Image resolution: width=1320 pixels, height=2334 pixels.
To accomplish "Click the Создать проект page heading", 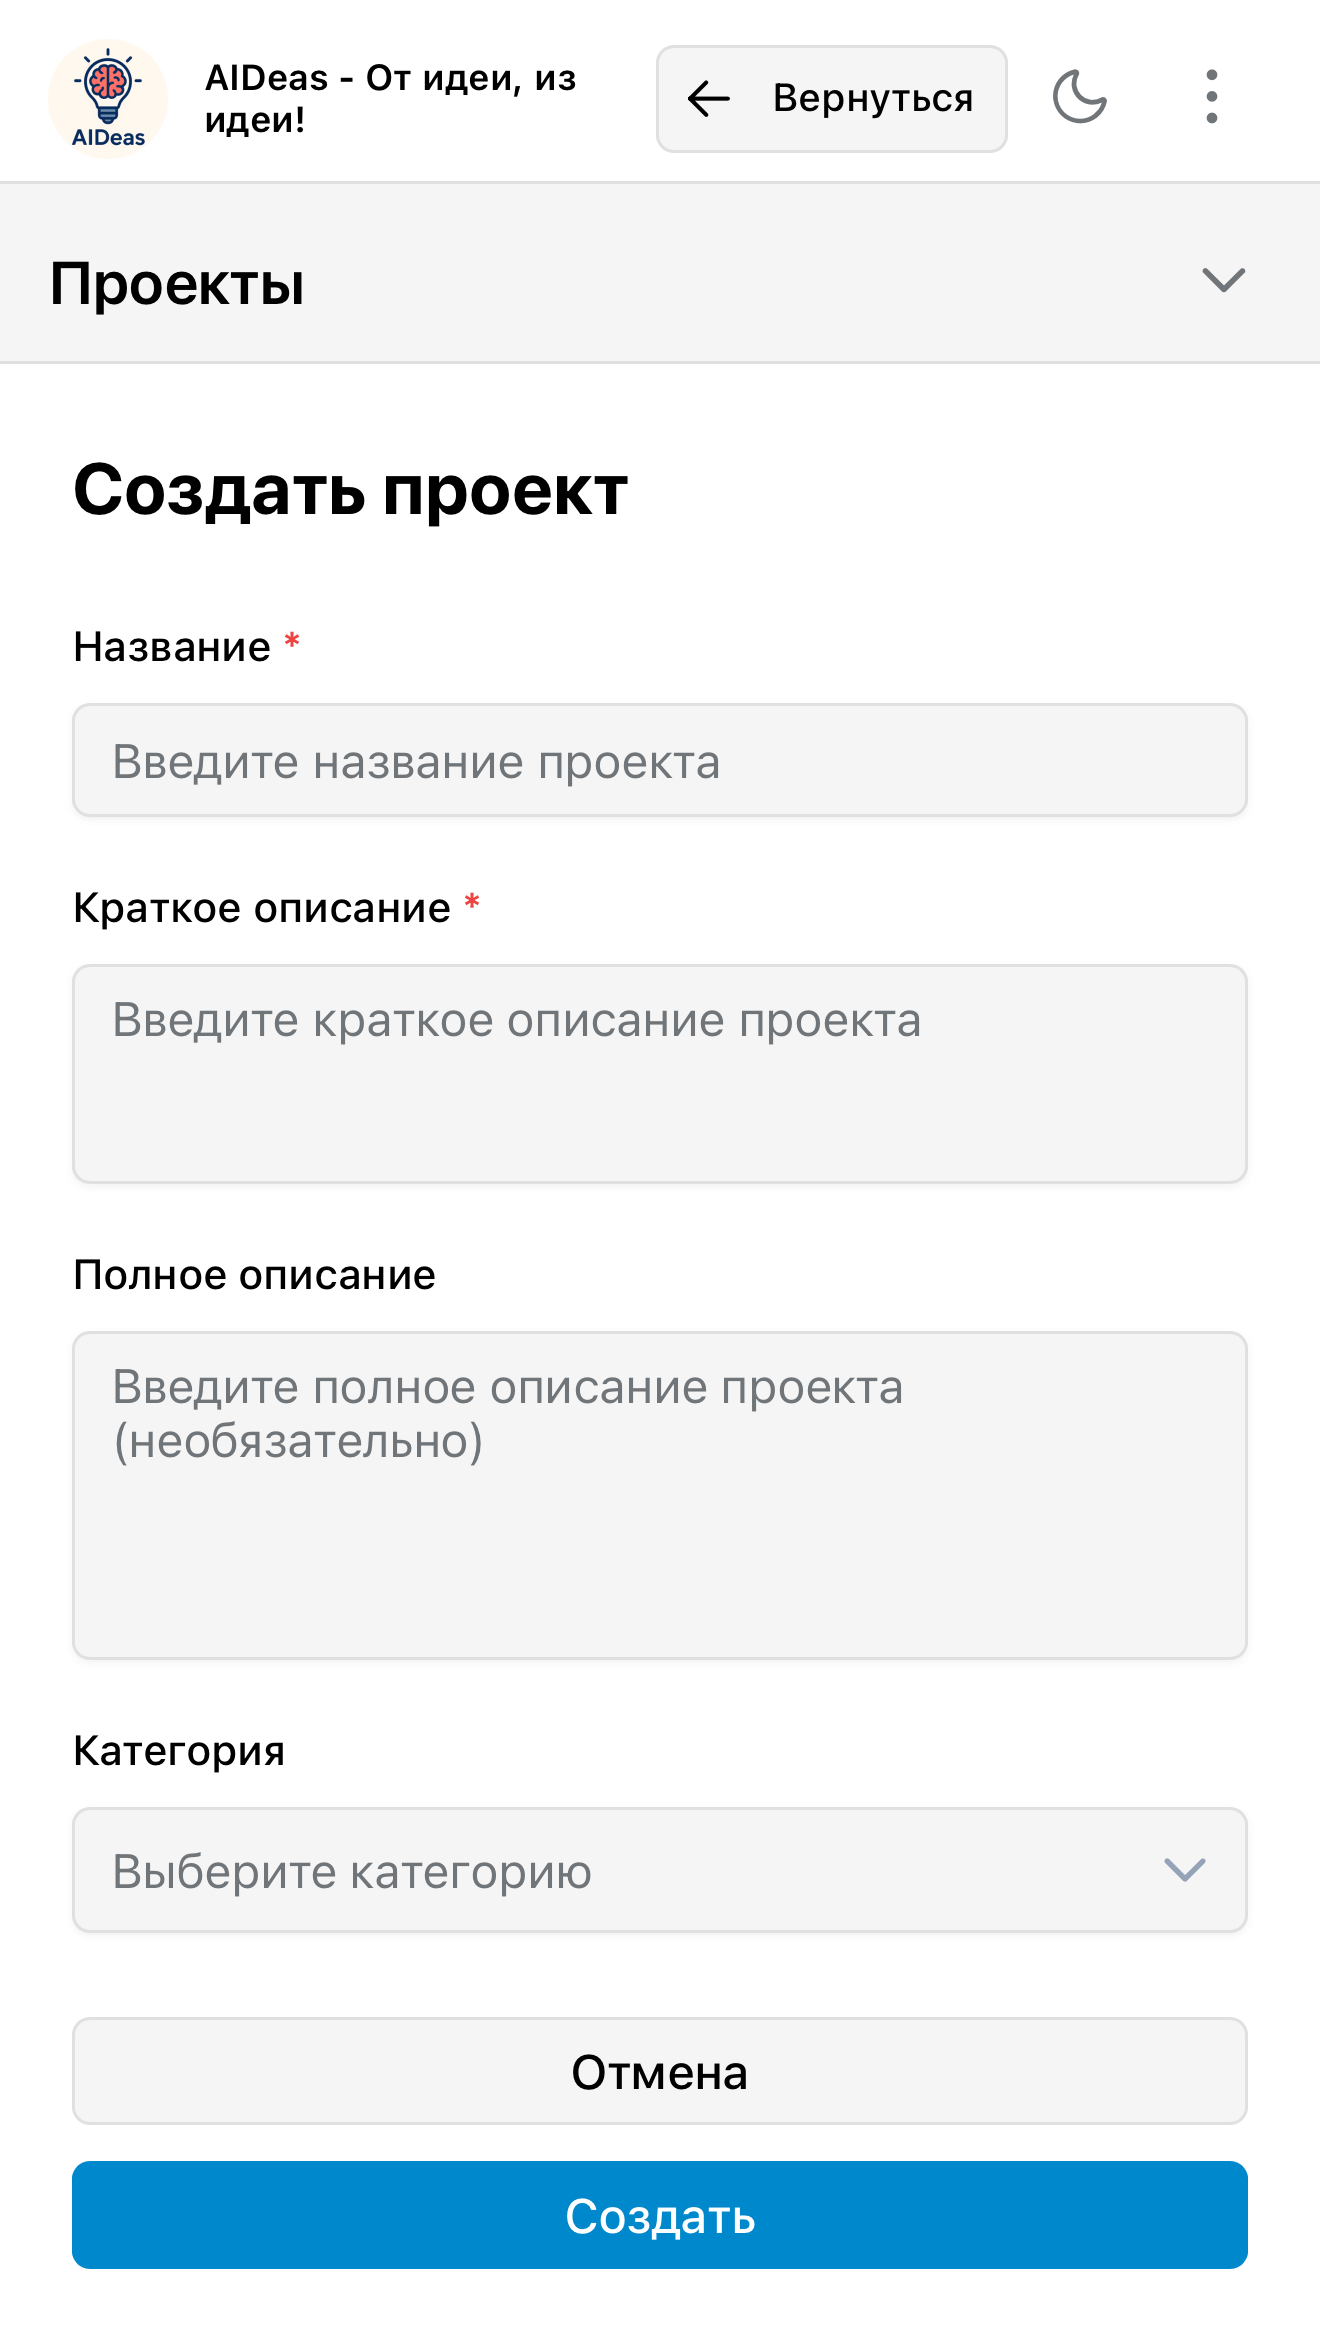I will [350, 489].
